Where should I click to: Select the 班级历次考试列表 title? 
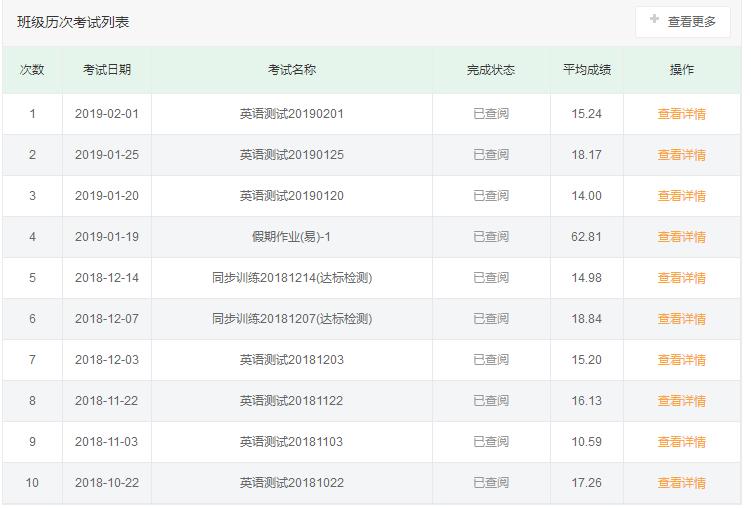click(73, 22)
